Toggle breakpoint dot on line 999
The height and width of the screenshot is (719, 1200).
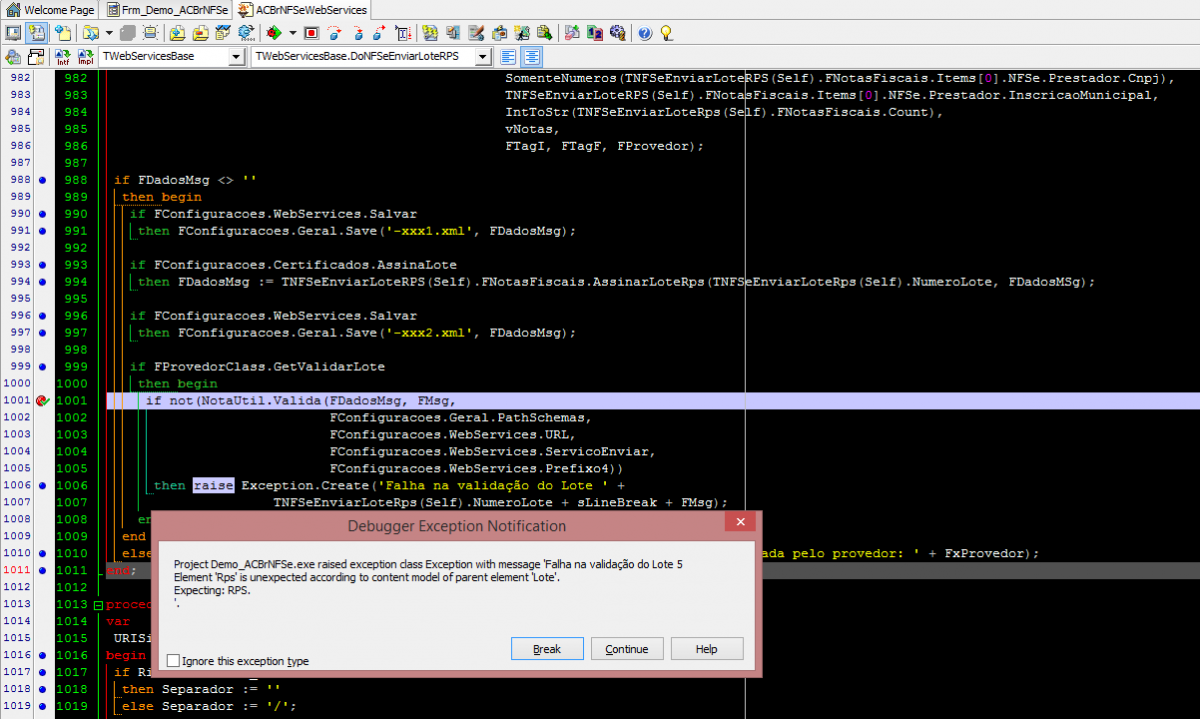pyautogui.click(x=42, y=367)
